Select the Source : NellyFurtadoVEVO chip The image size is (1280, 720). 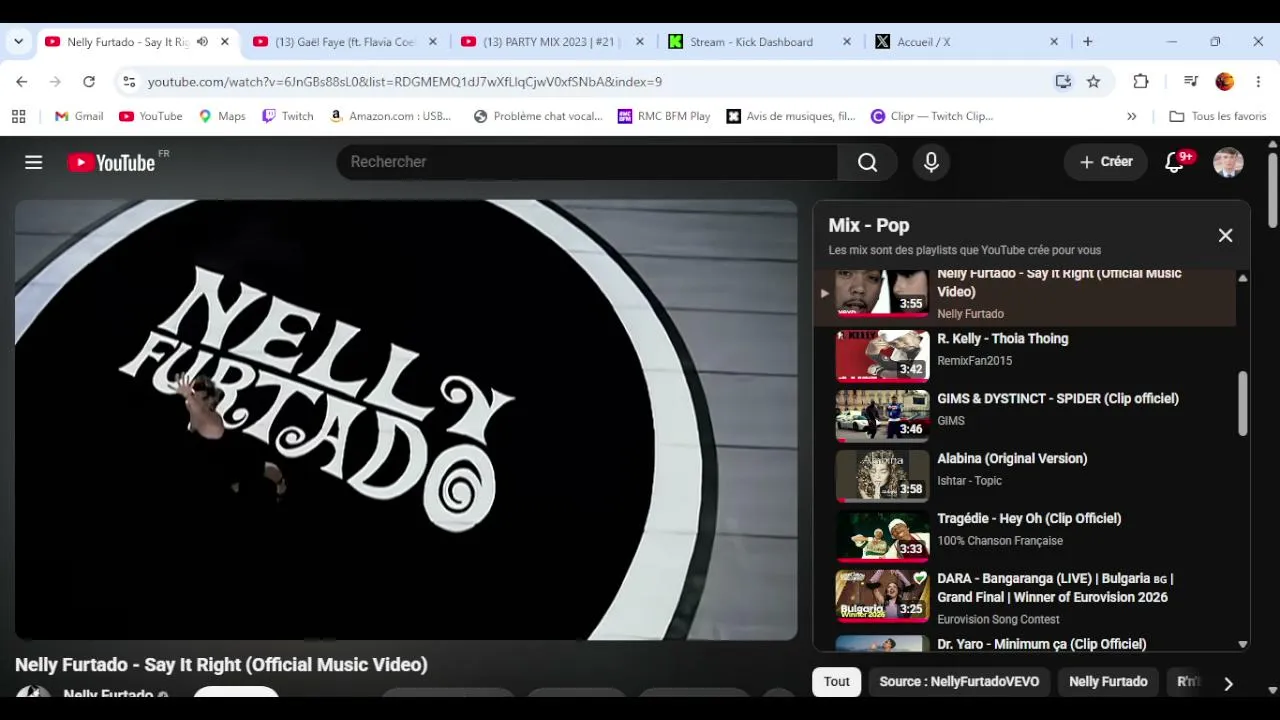[959, 682]
